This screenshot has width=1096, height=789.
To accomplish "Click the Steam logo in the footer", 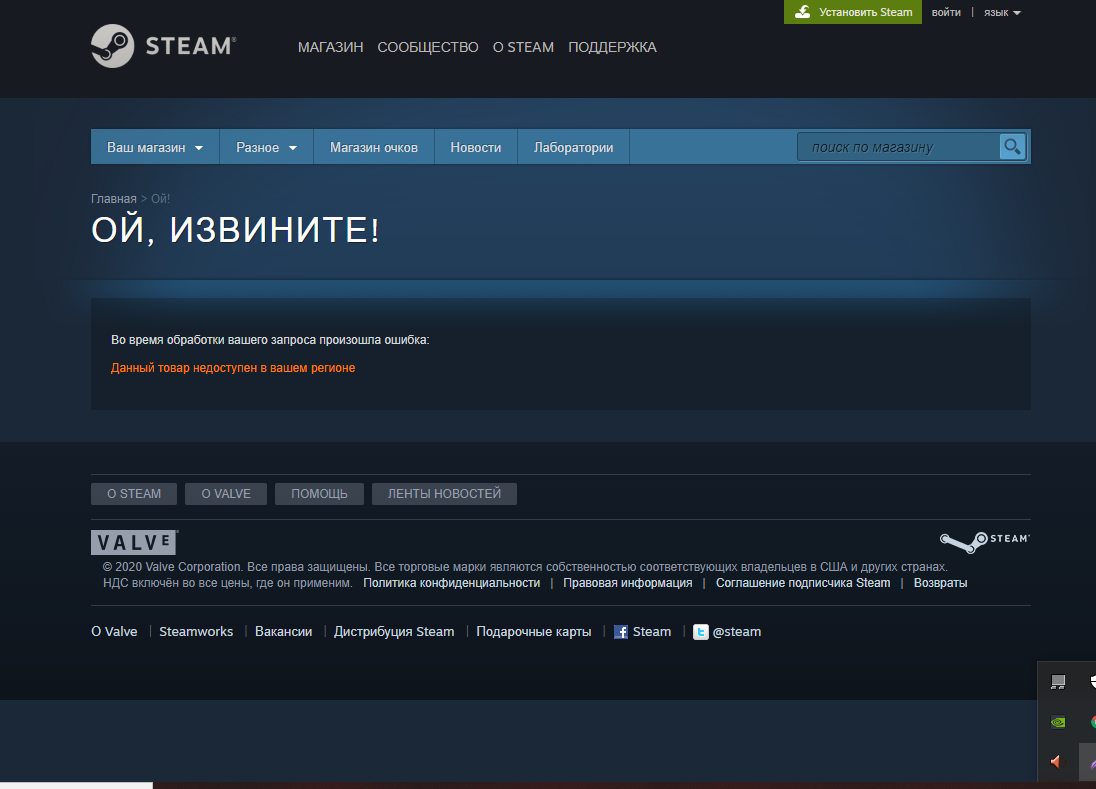I will [x=984, y=542].
